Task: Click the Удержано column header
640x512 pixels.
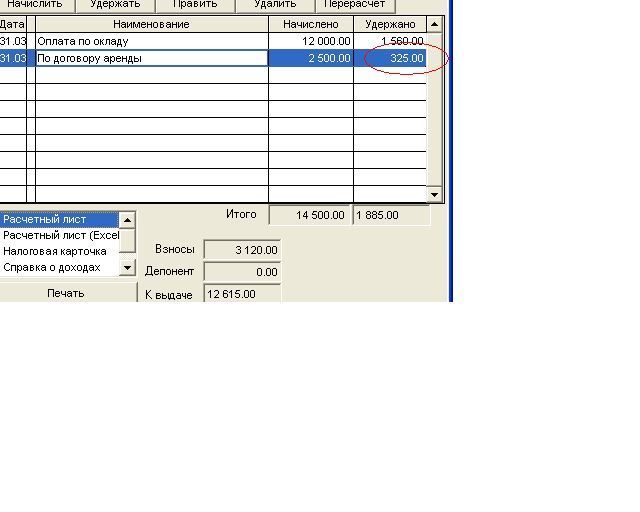Action: tap(390, 24)
